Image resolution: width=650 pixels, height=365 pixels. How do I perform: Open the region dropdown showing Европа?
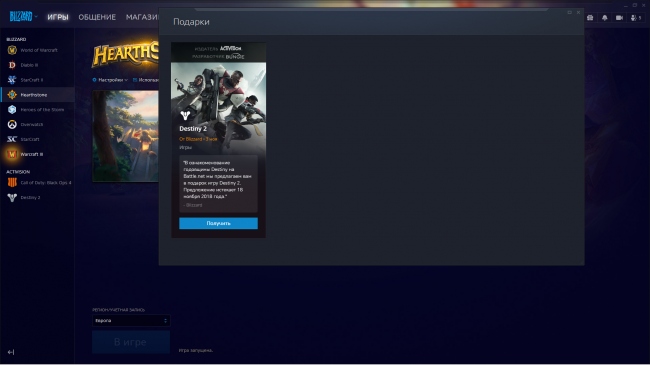point(131,321)
